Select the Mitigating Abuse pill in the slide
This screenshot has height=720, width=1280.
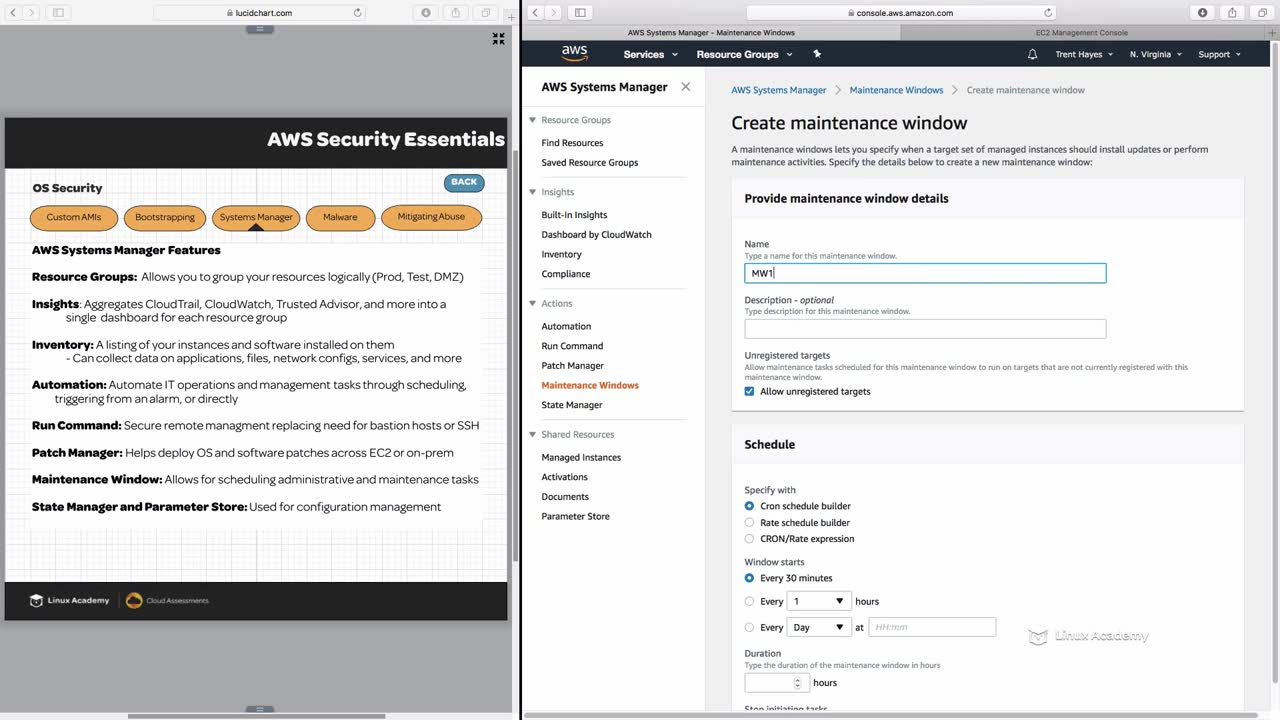coord(431,217)
